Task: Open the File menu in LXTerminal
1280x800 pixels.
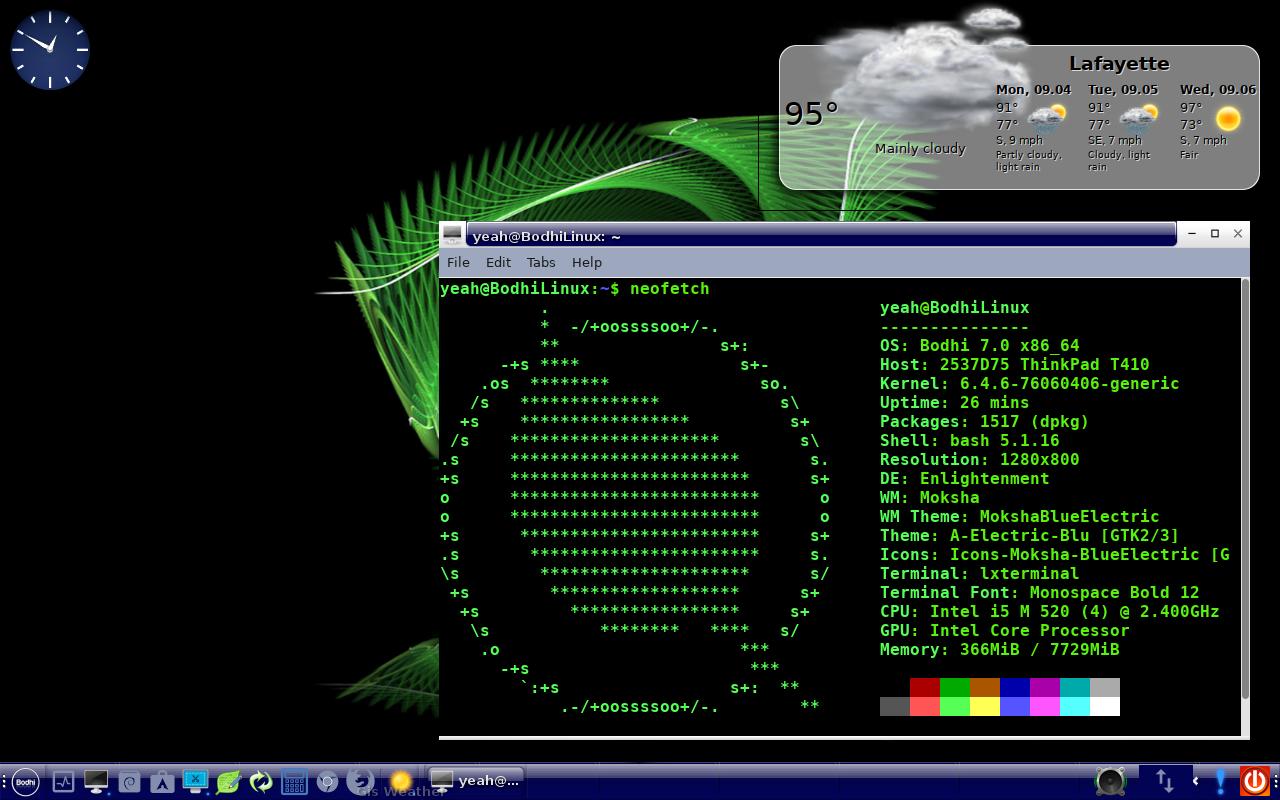Action: [458, 262]
